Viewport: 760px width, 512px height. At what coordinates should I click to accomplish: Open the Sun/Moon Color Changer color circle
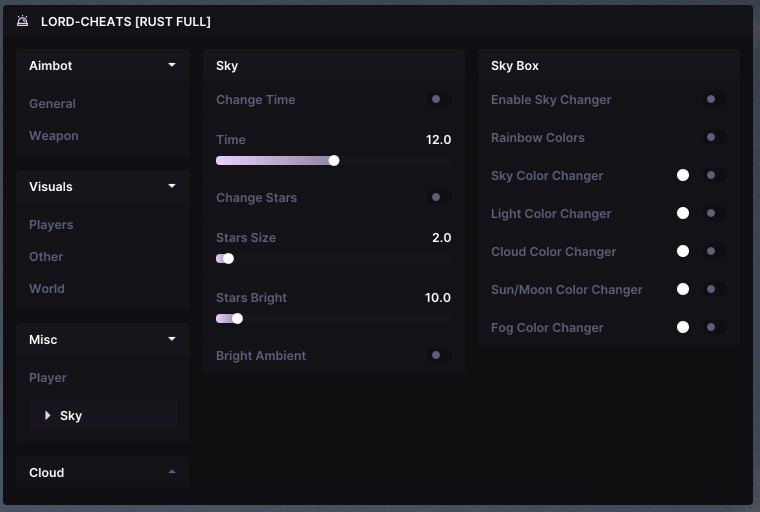point(683,289)
